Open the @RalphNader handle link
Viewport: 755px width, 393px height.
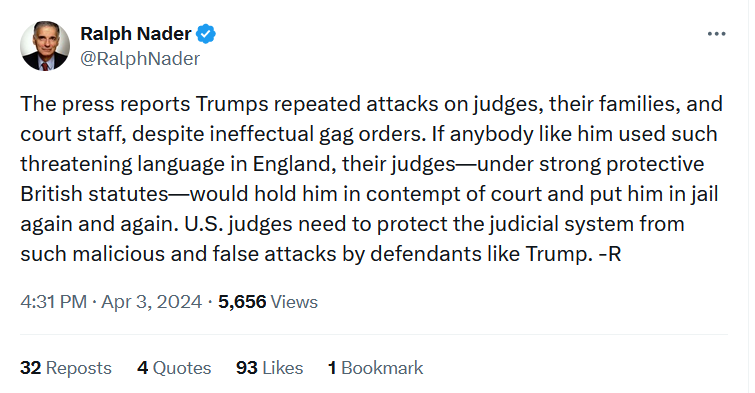(x=140, y=59)
